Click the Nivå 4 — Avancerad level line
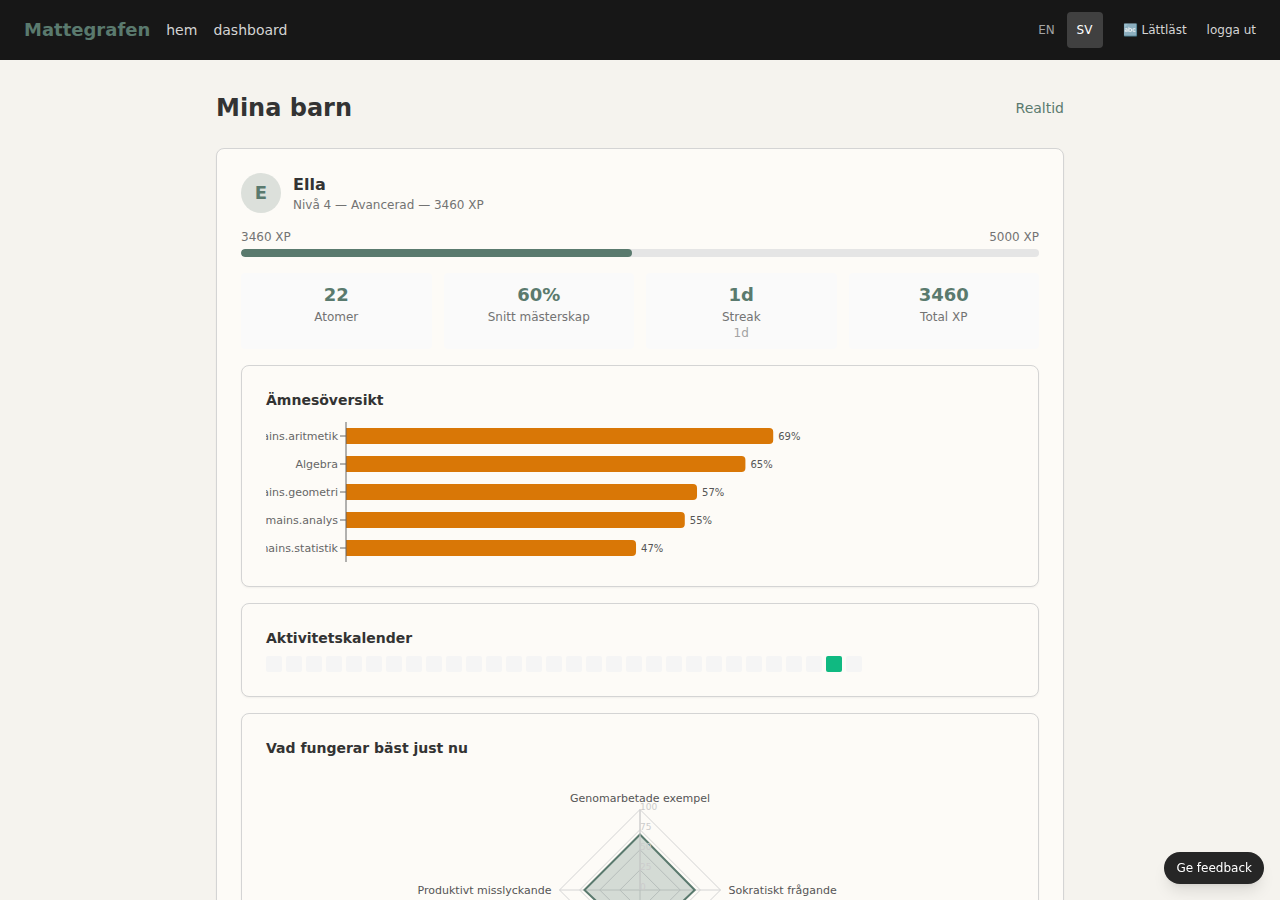1280x900 pixels. (388, 205)
